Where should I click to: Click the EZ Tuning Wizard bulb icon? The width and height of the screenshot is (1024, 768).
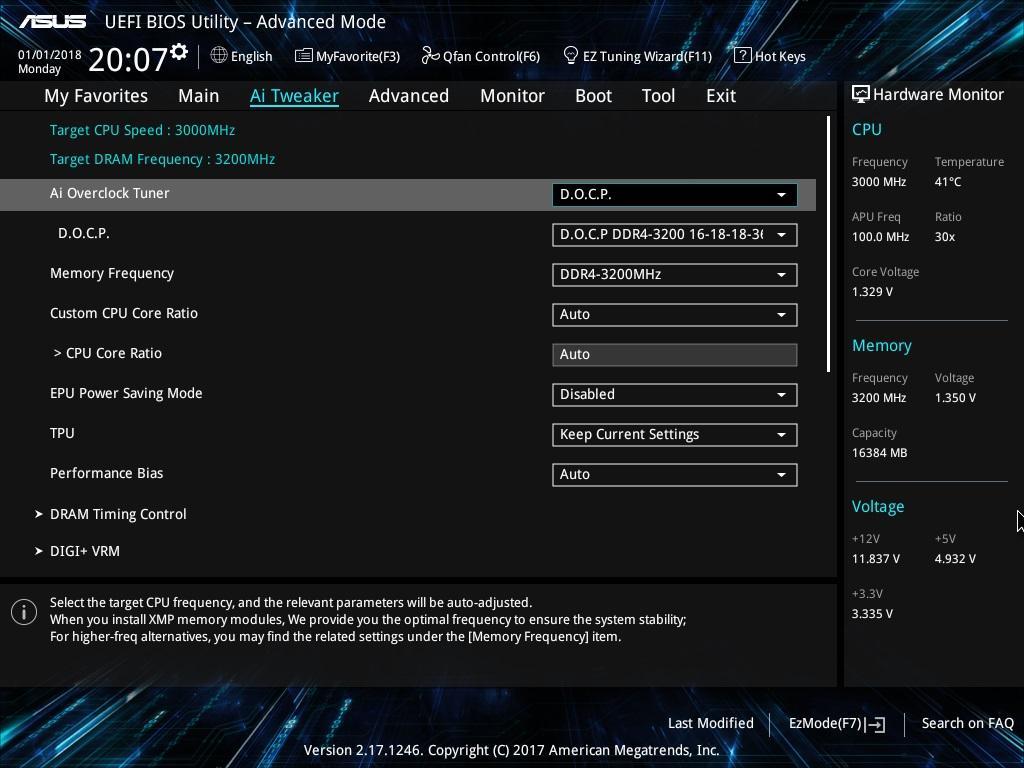pos(570,56)
